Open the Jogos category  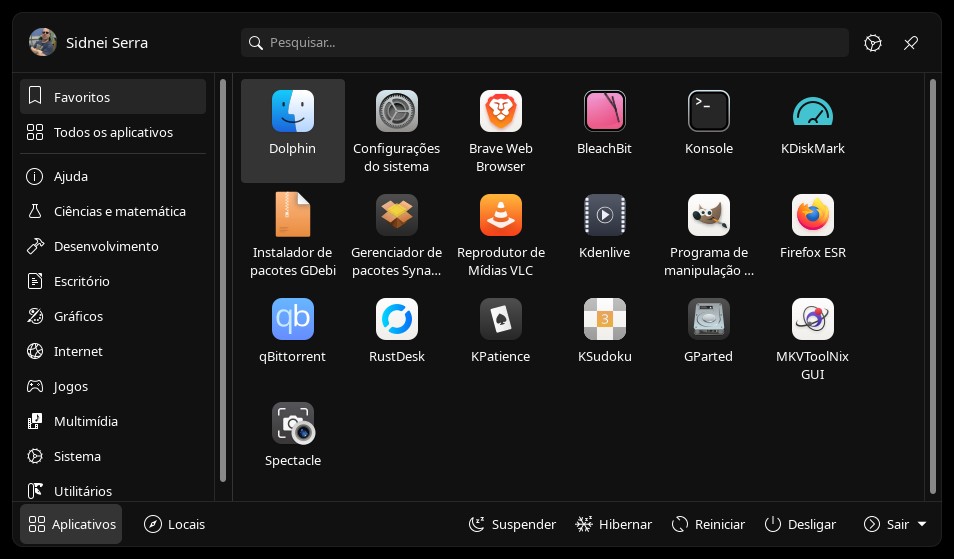[113, 386]
